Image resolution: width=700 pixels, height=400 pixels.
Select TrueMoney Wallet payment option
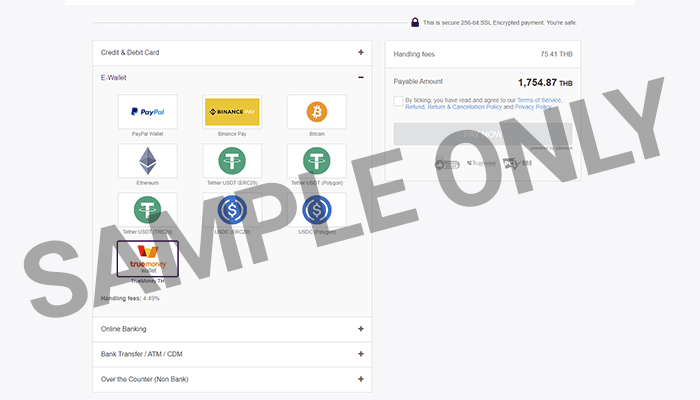coord(147,258)
